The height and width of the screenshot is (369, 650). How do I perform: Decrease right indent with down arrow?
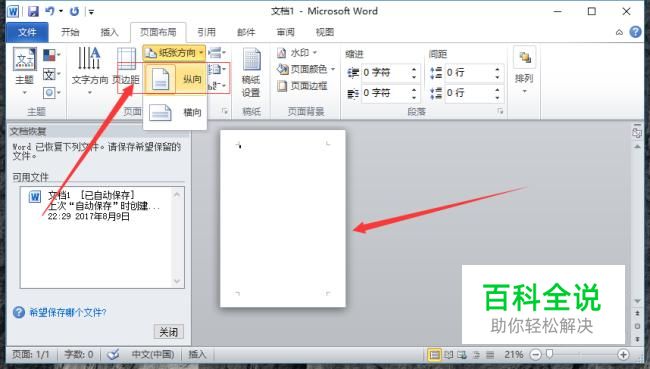(x=414, y=97)
